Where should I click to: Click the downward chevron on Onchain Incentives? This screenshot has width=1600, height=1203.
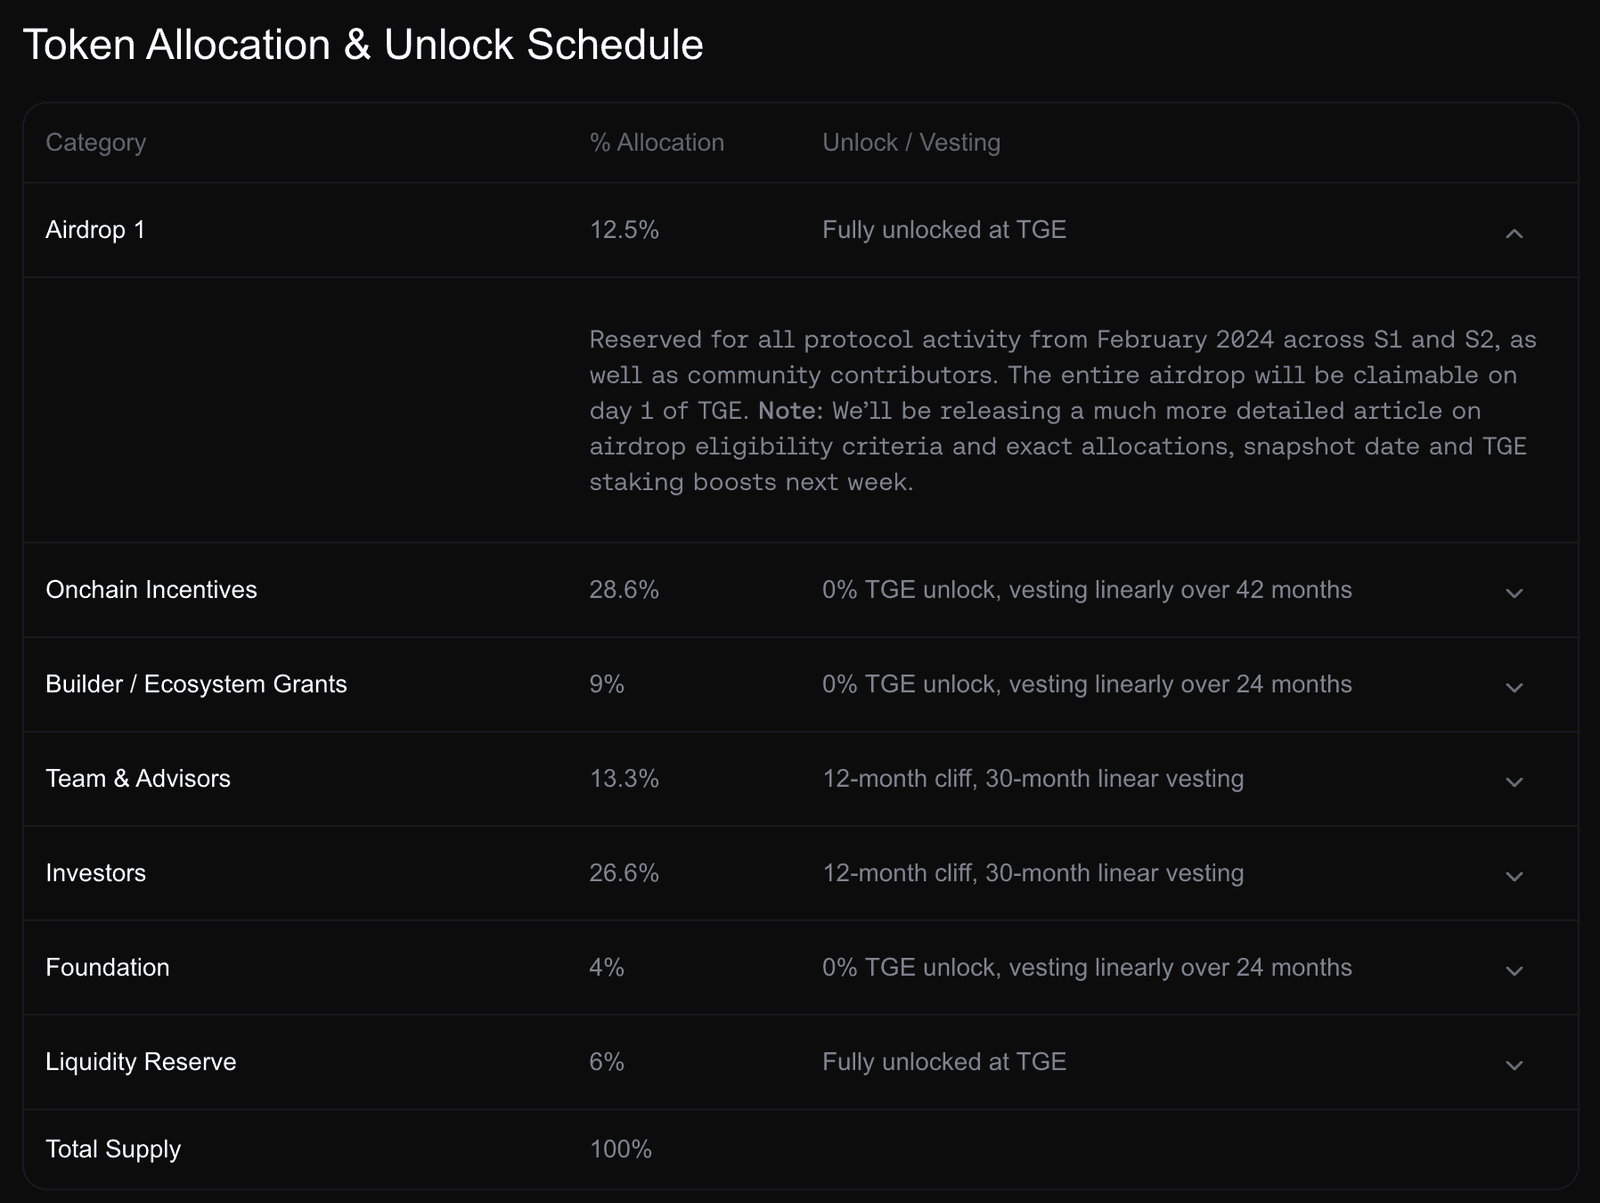click(x=1516, y=591)
